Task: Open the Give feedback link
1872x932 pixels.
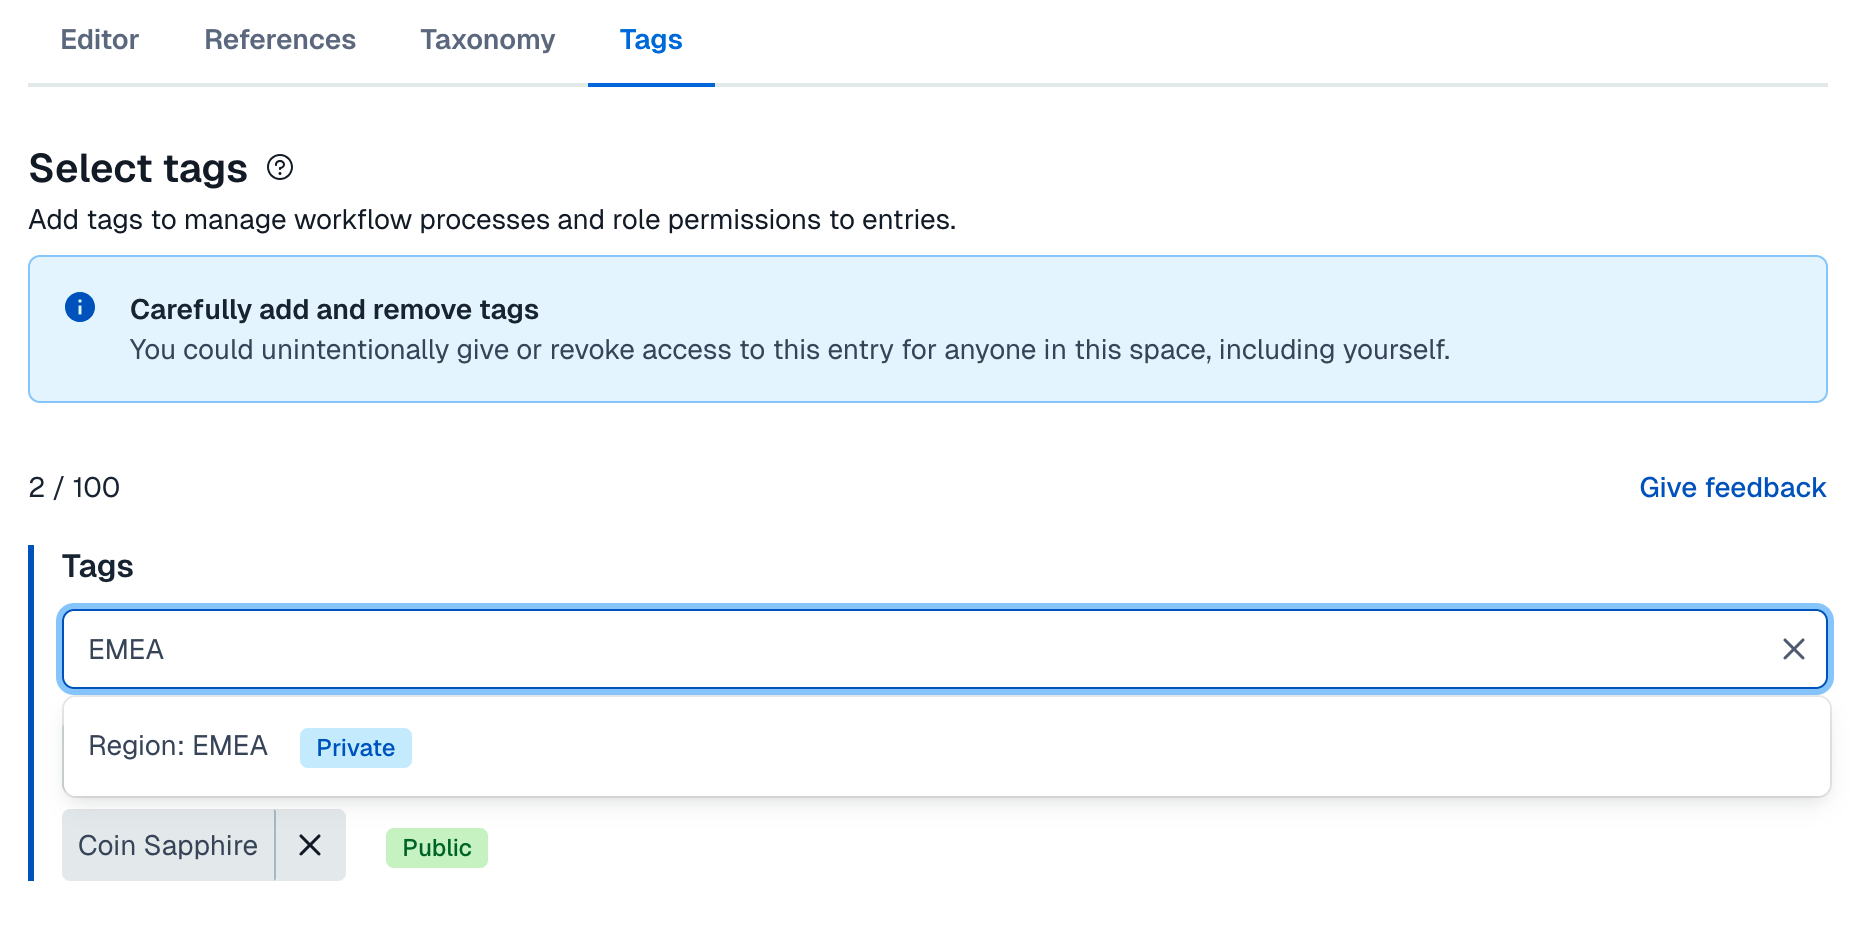Action: tap(1732, 488)
